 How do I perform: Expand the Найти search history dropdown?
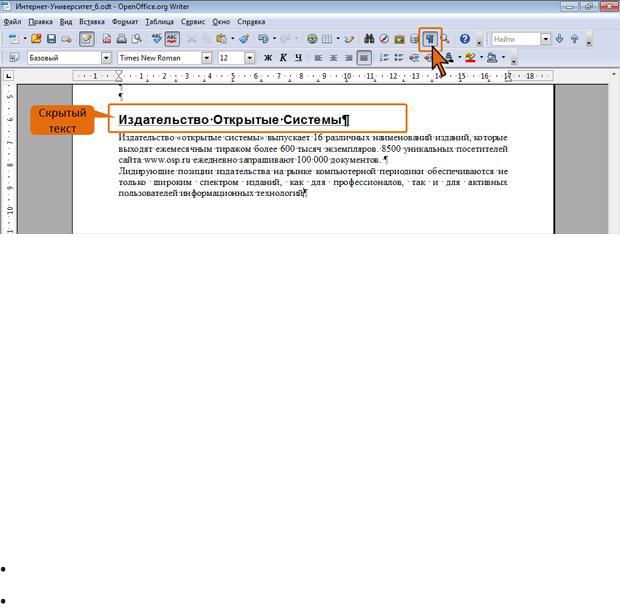pyautogui.click(x=546, y=39)
